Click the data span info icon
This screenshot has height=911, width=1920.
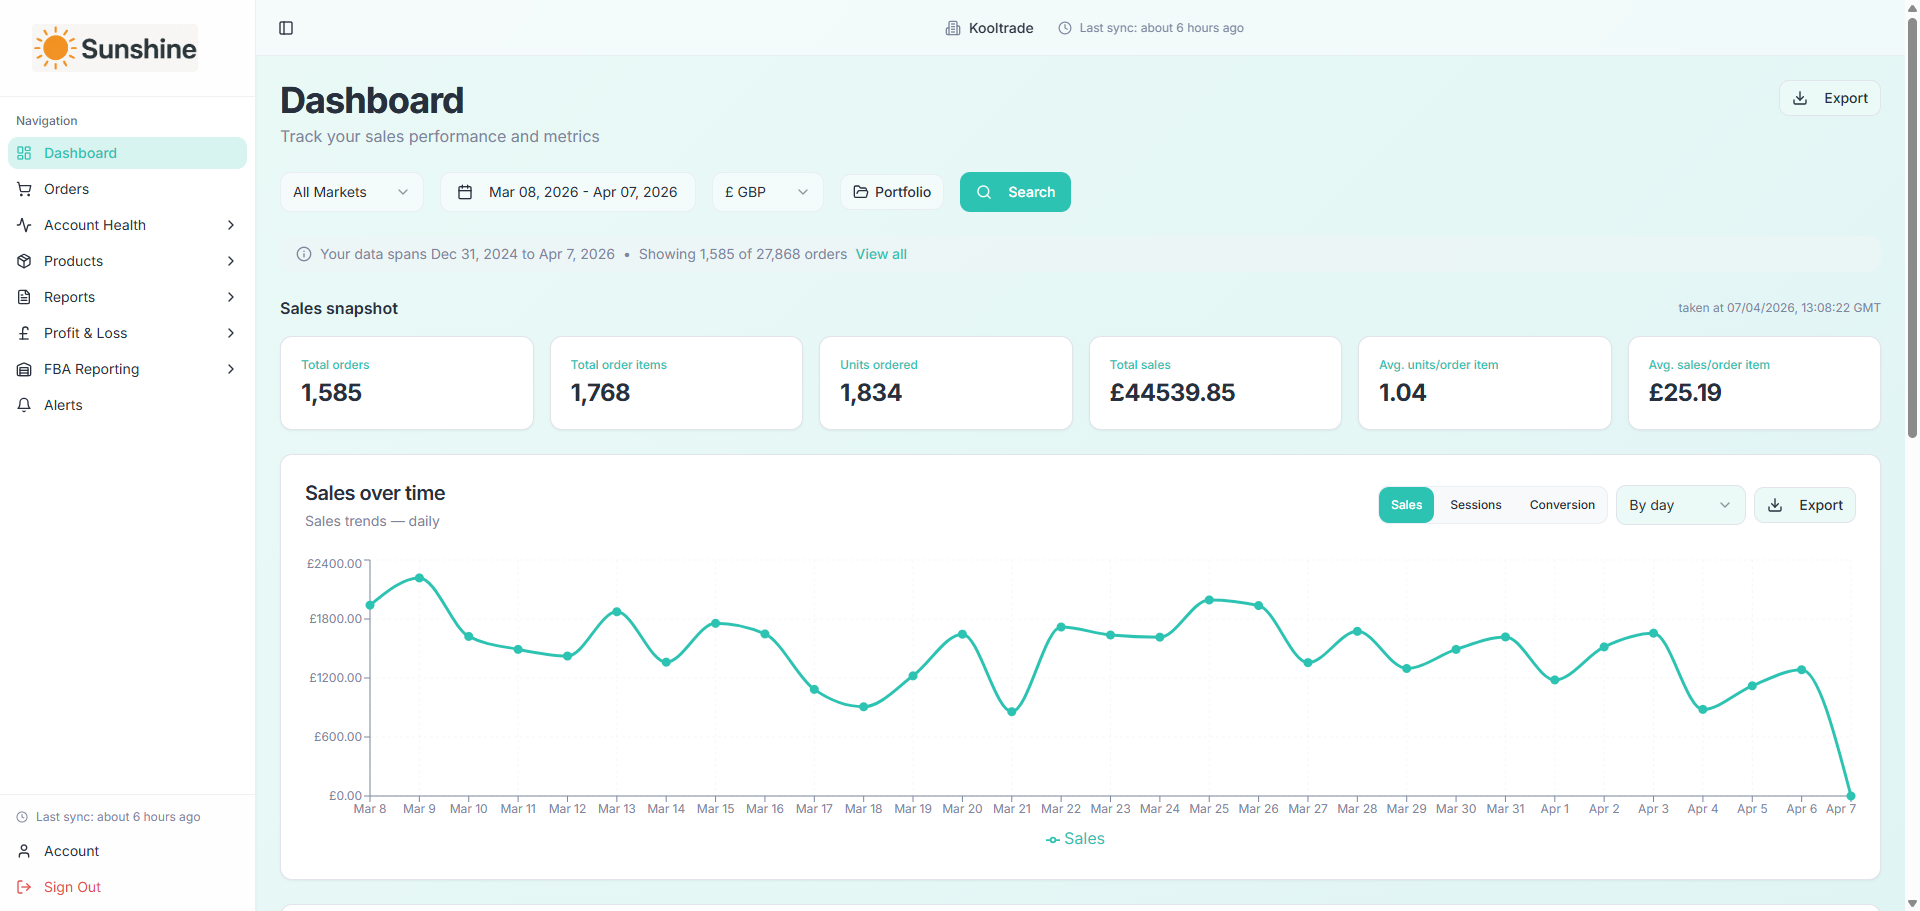(x=304, y=254)
